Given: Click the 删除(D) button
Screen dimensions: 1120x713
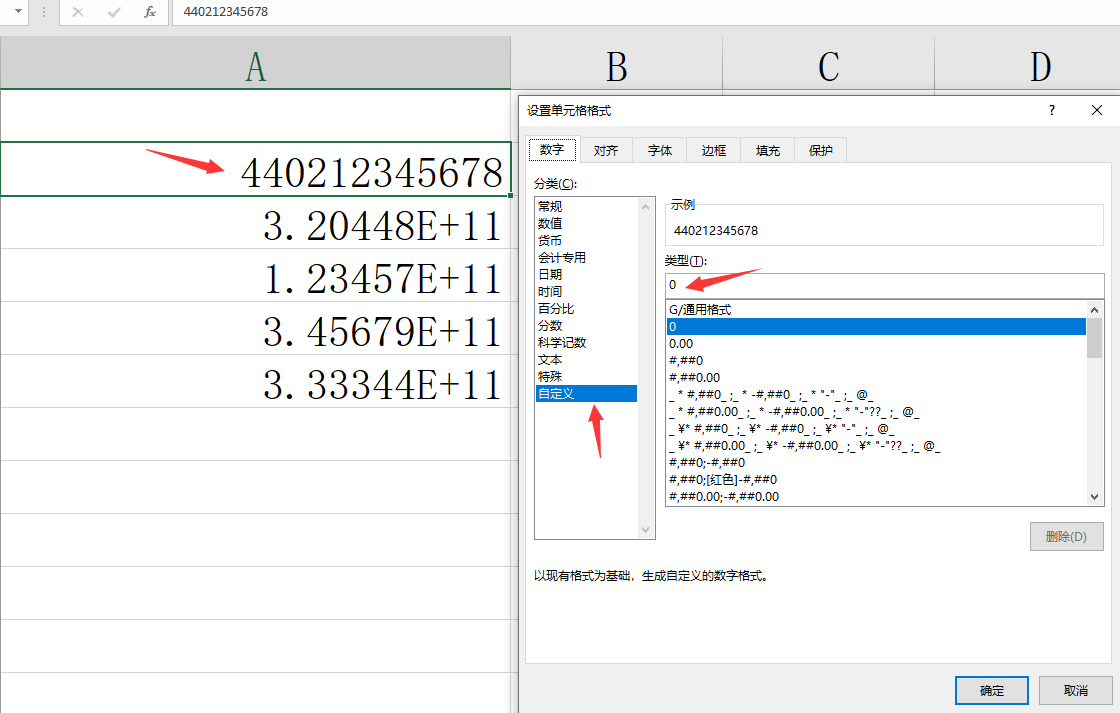Looking at the screenshot, I should pos(1066,537).
